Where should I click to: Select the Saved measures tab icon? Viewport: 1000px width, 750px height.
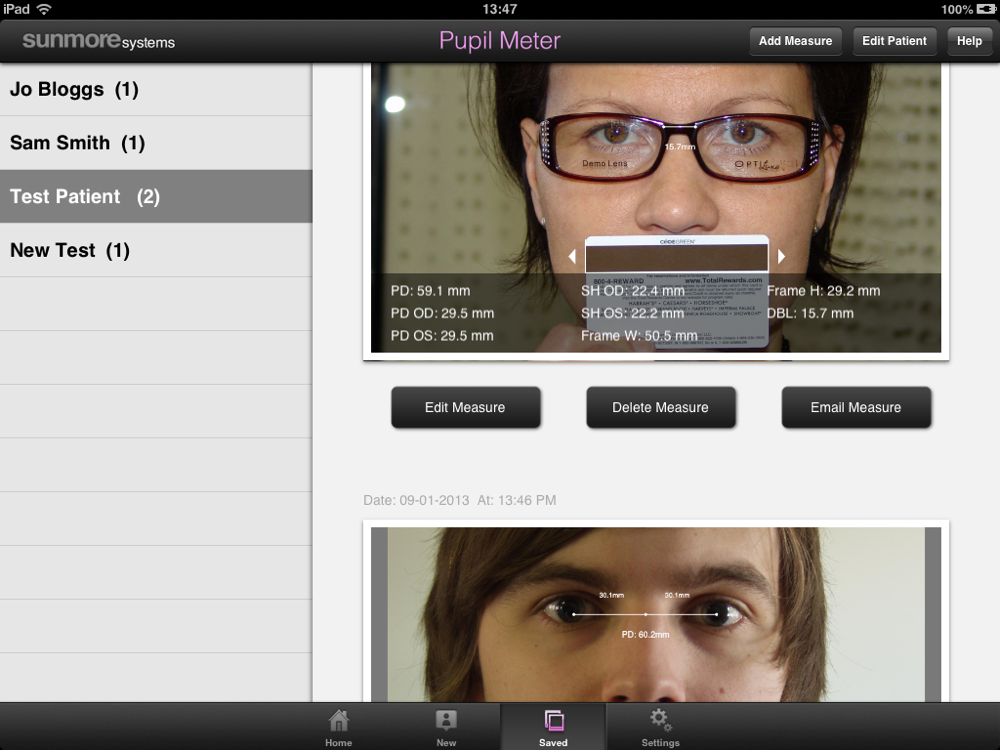point(553,722)
